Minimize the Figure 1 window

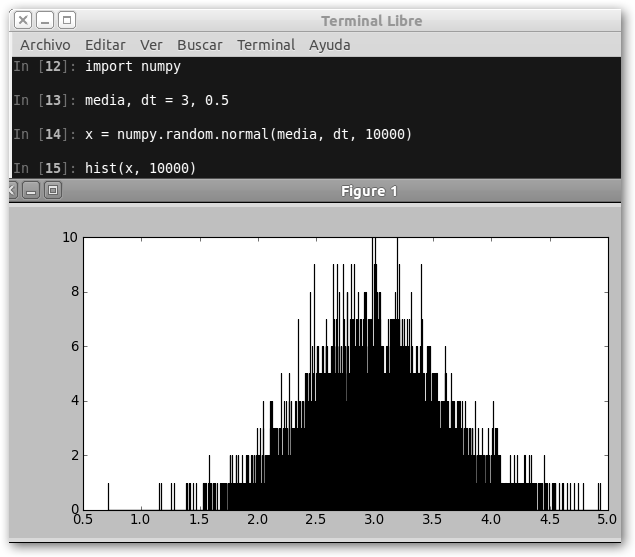[x=31, y=190]
